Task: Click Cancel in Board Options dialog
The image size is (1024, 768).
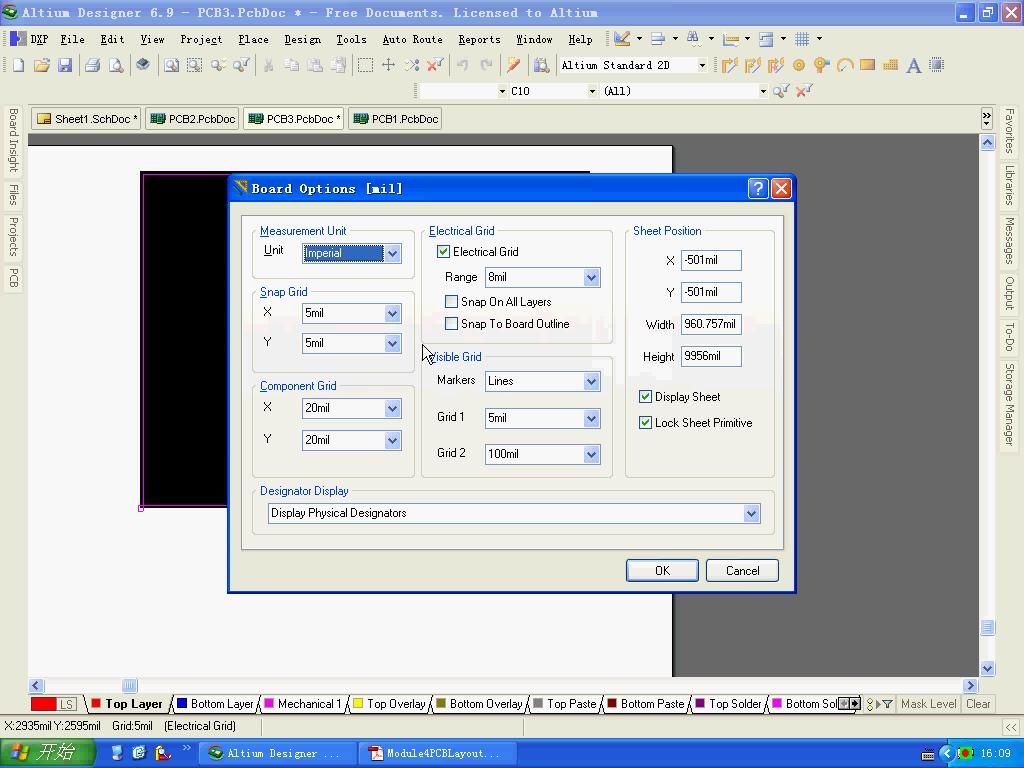Action: pos(743,571)
